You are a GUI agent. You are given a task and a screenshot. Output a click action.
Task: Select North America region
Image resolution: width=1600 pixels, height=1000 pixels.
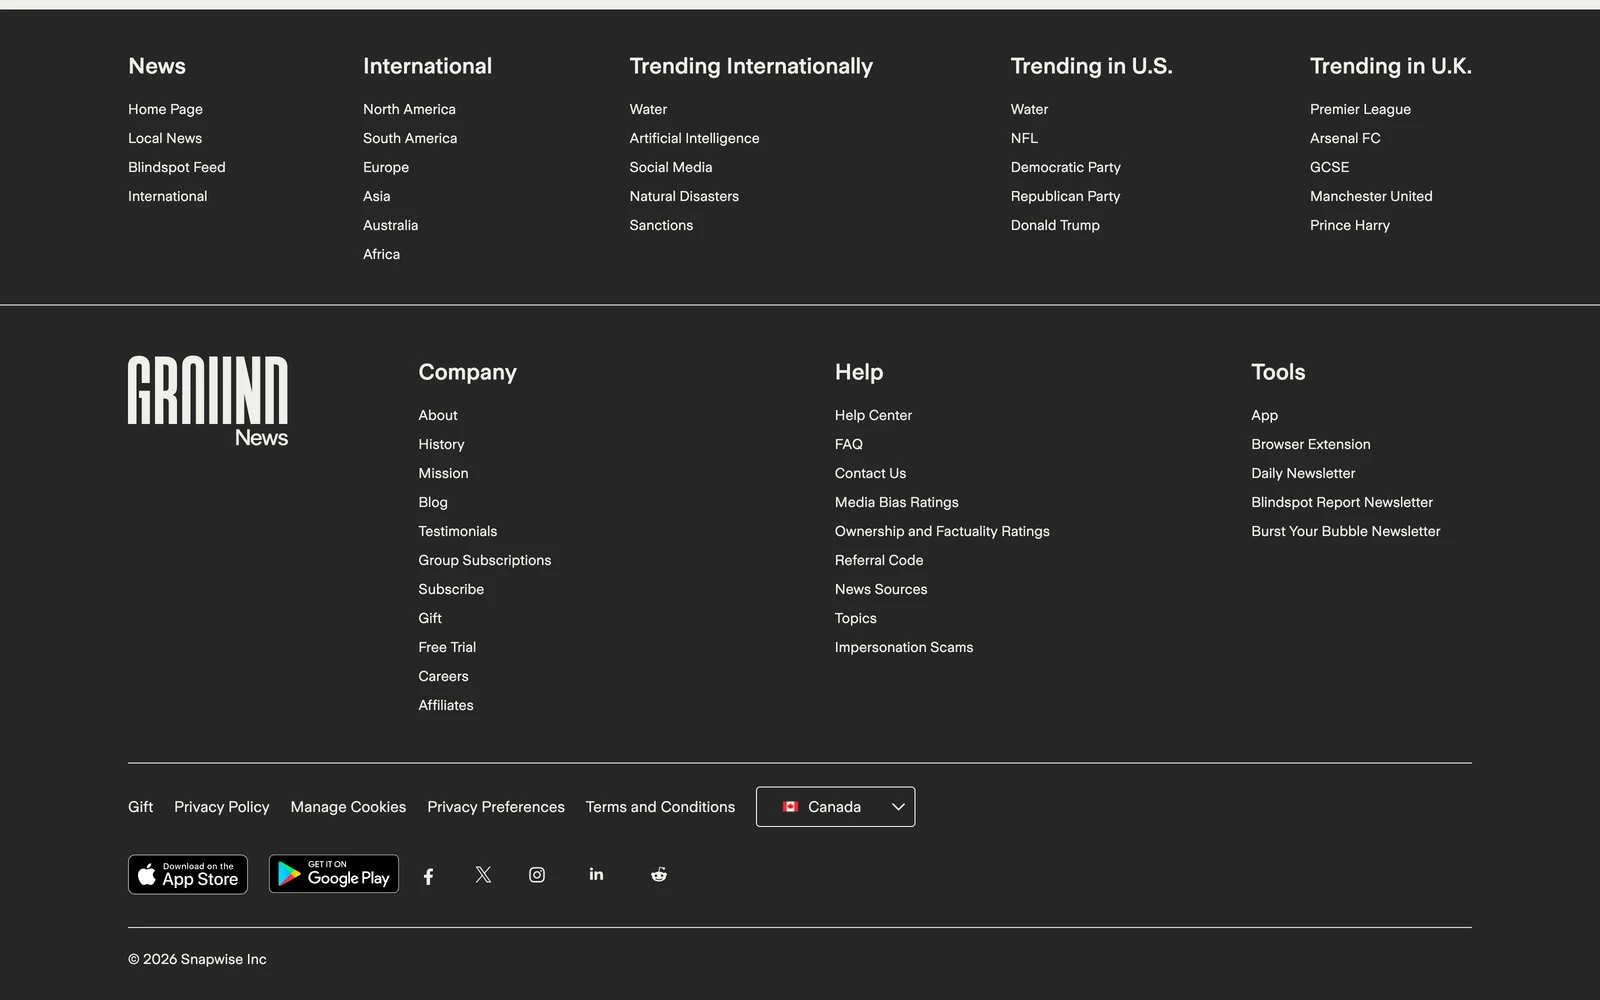[x=409, y=109]
